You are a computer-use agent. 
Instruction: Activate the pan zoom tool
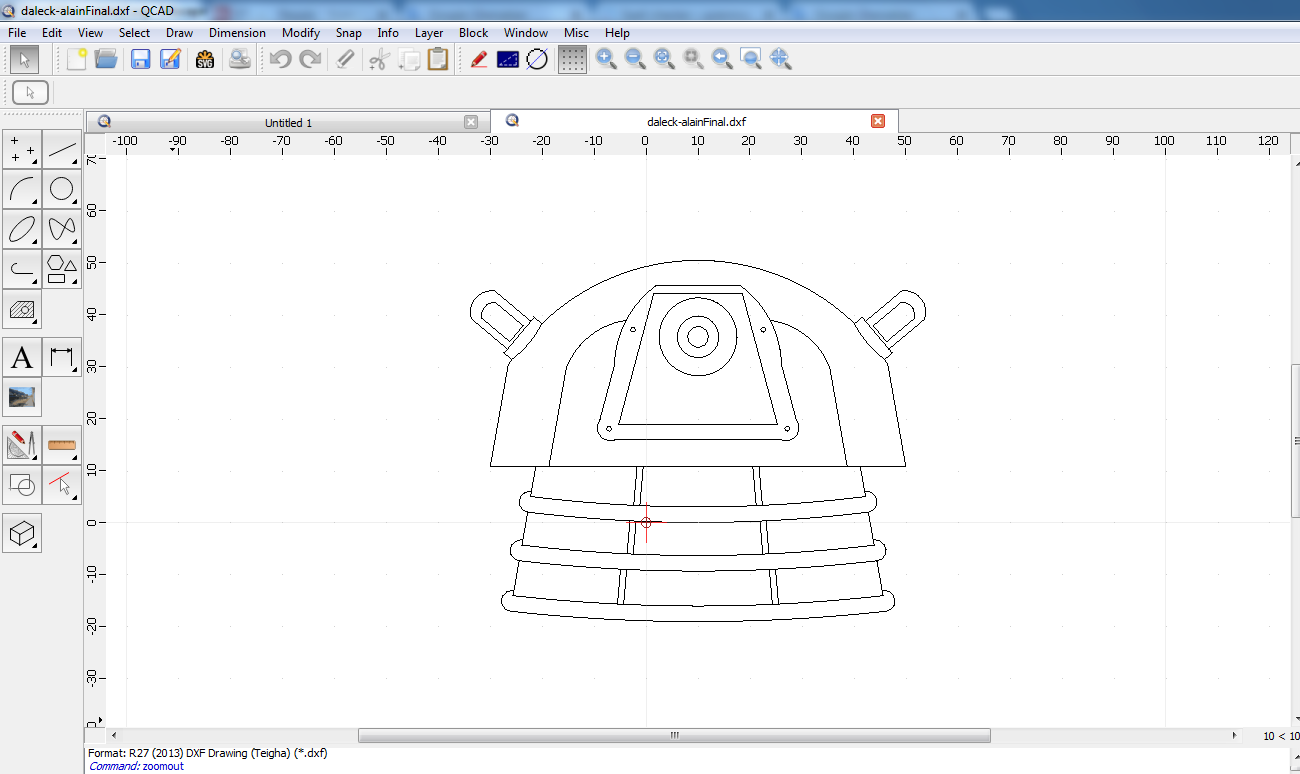pyautogui.click(x=781, y=59)
